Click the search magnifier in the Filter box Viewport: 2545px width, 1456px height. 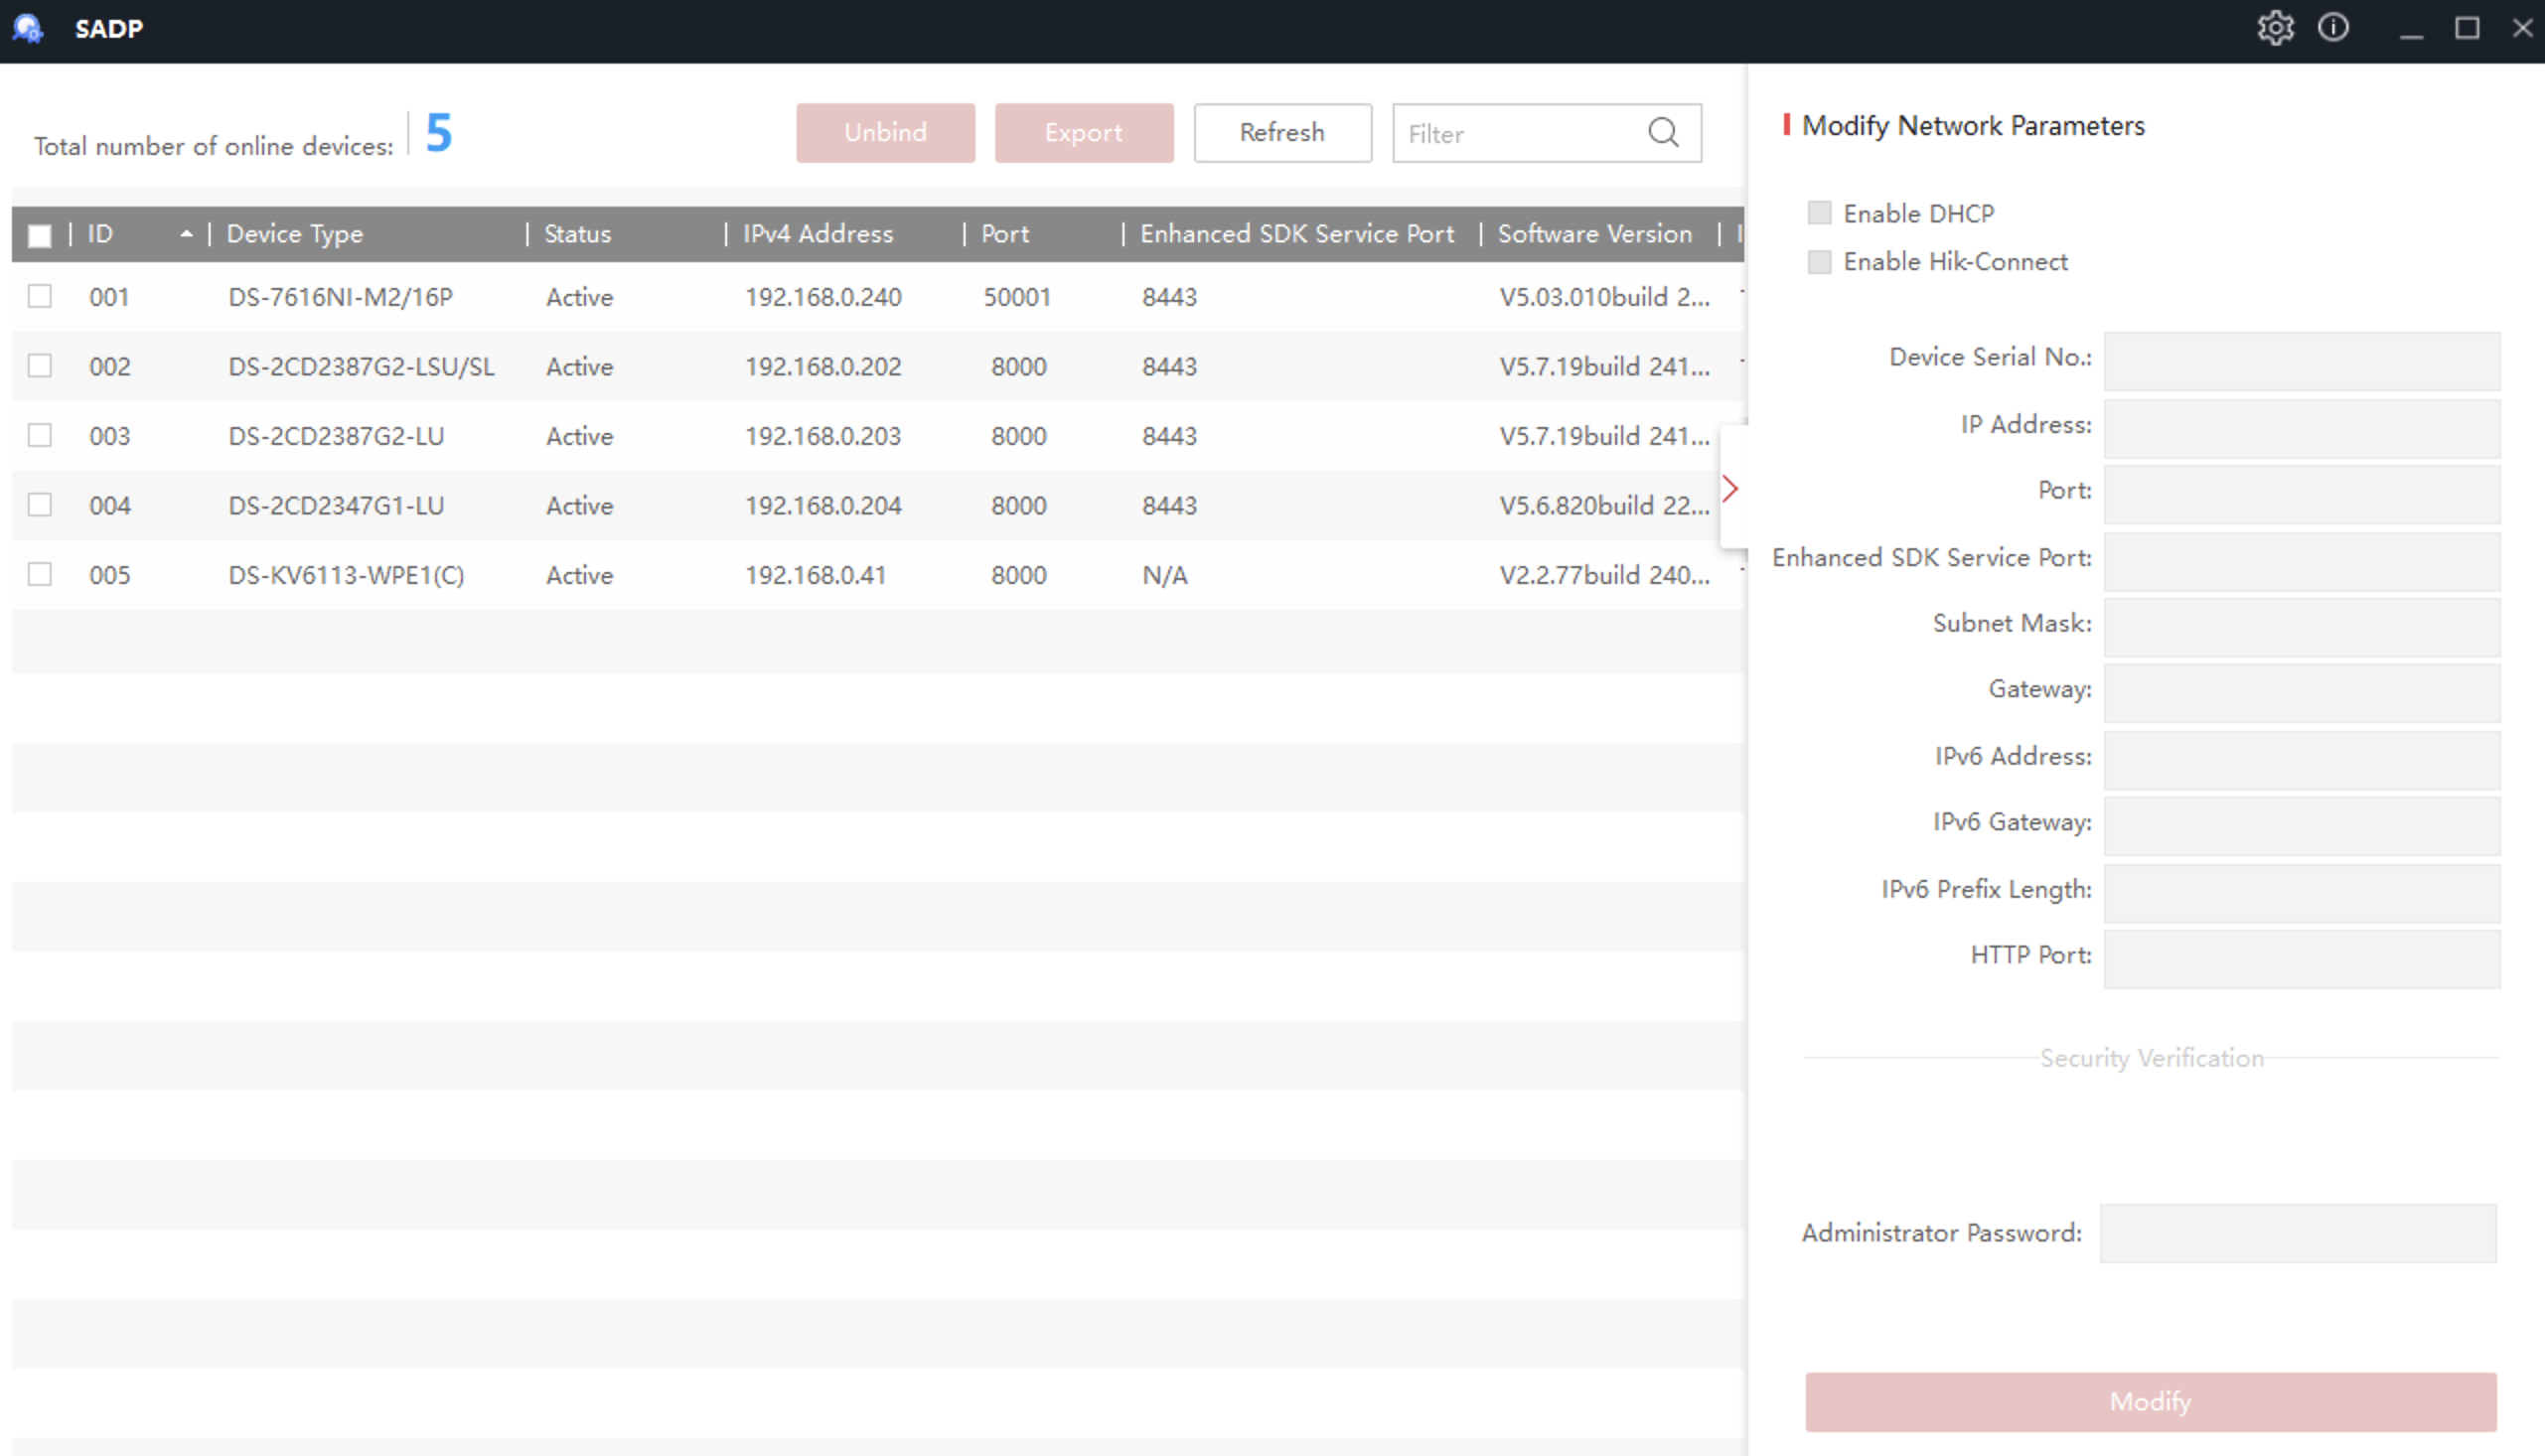click(x=1663, y=132)
